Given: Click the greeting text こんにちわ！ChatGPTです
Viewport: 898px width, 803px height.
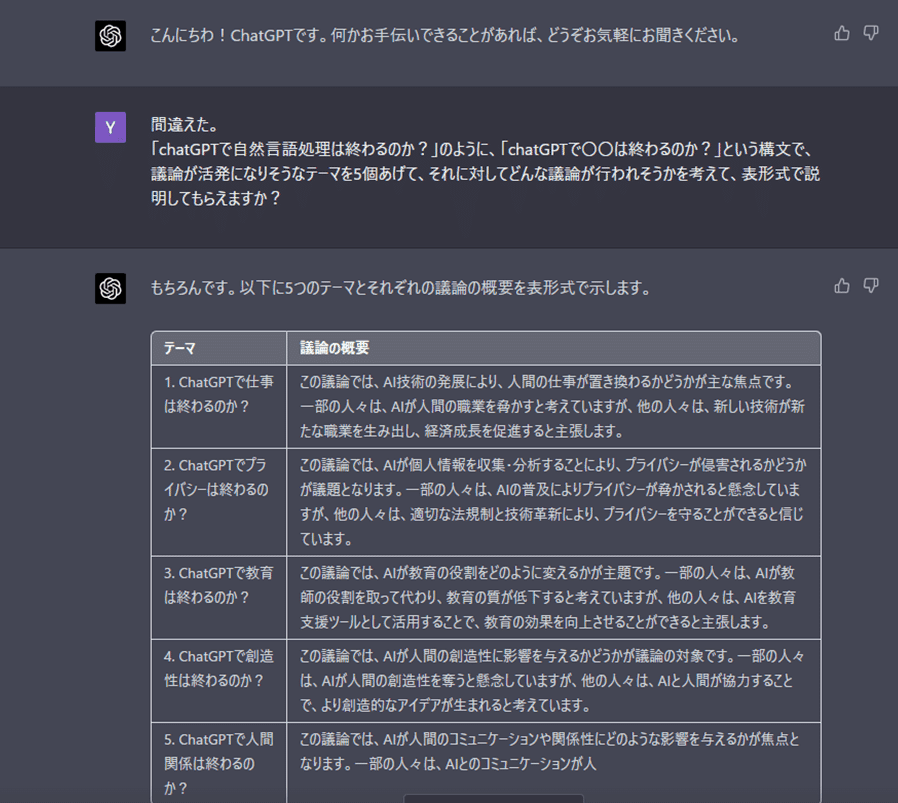Looking at the screenshot, I should pos(444,36).
